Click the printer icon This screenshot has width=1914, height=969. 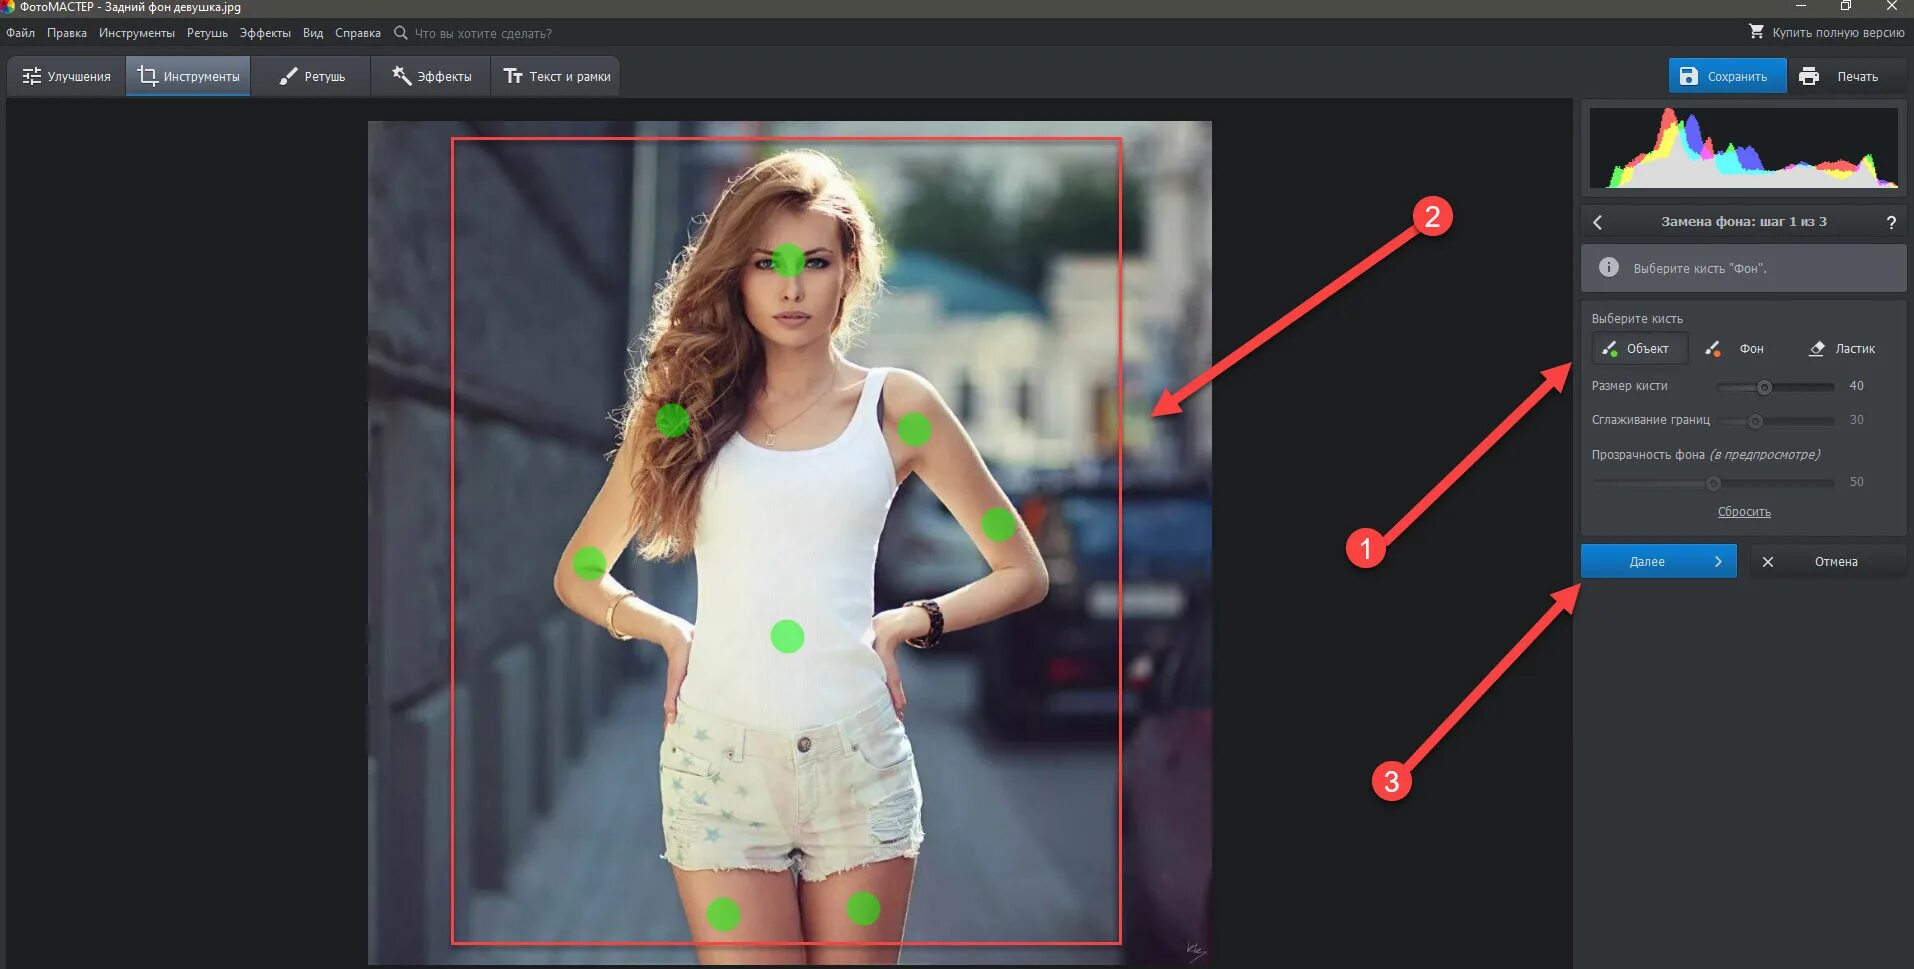click(x=1808, y=76)
